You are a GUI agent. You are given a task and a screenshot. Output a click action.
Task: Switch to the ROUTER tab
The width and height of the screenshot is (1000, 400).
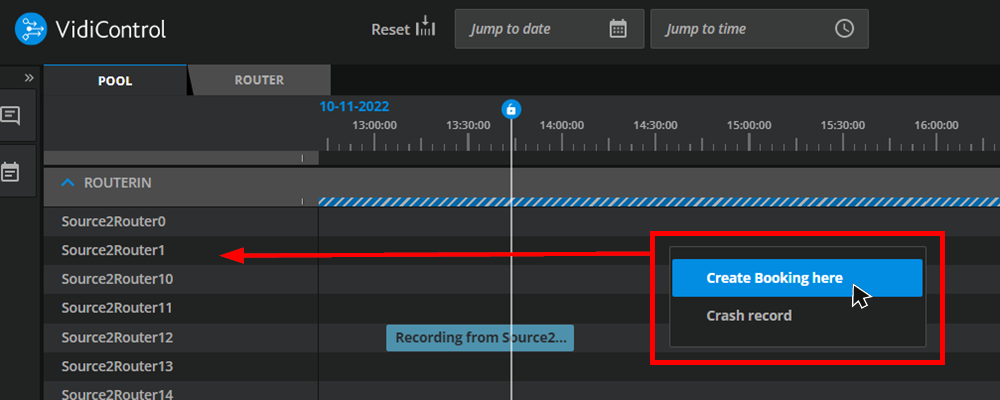[x=259, y=81]
